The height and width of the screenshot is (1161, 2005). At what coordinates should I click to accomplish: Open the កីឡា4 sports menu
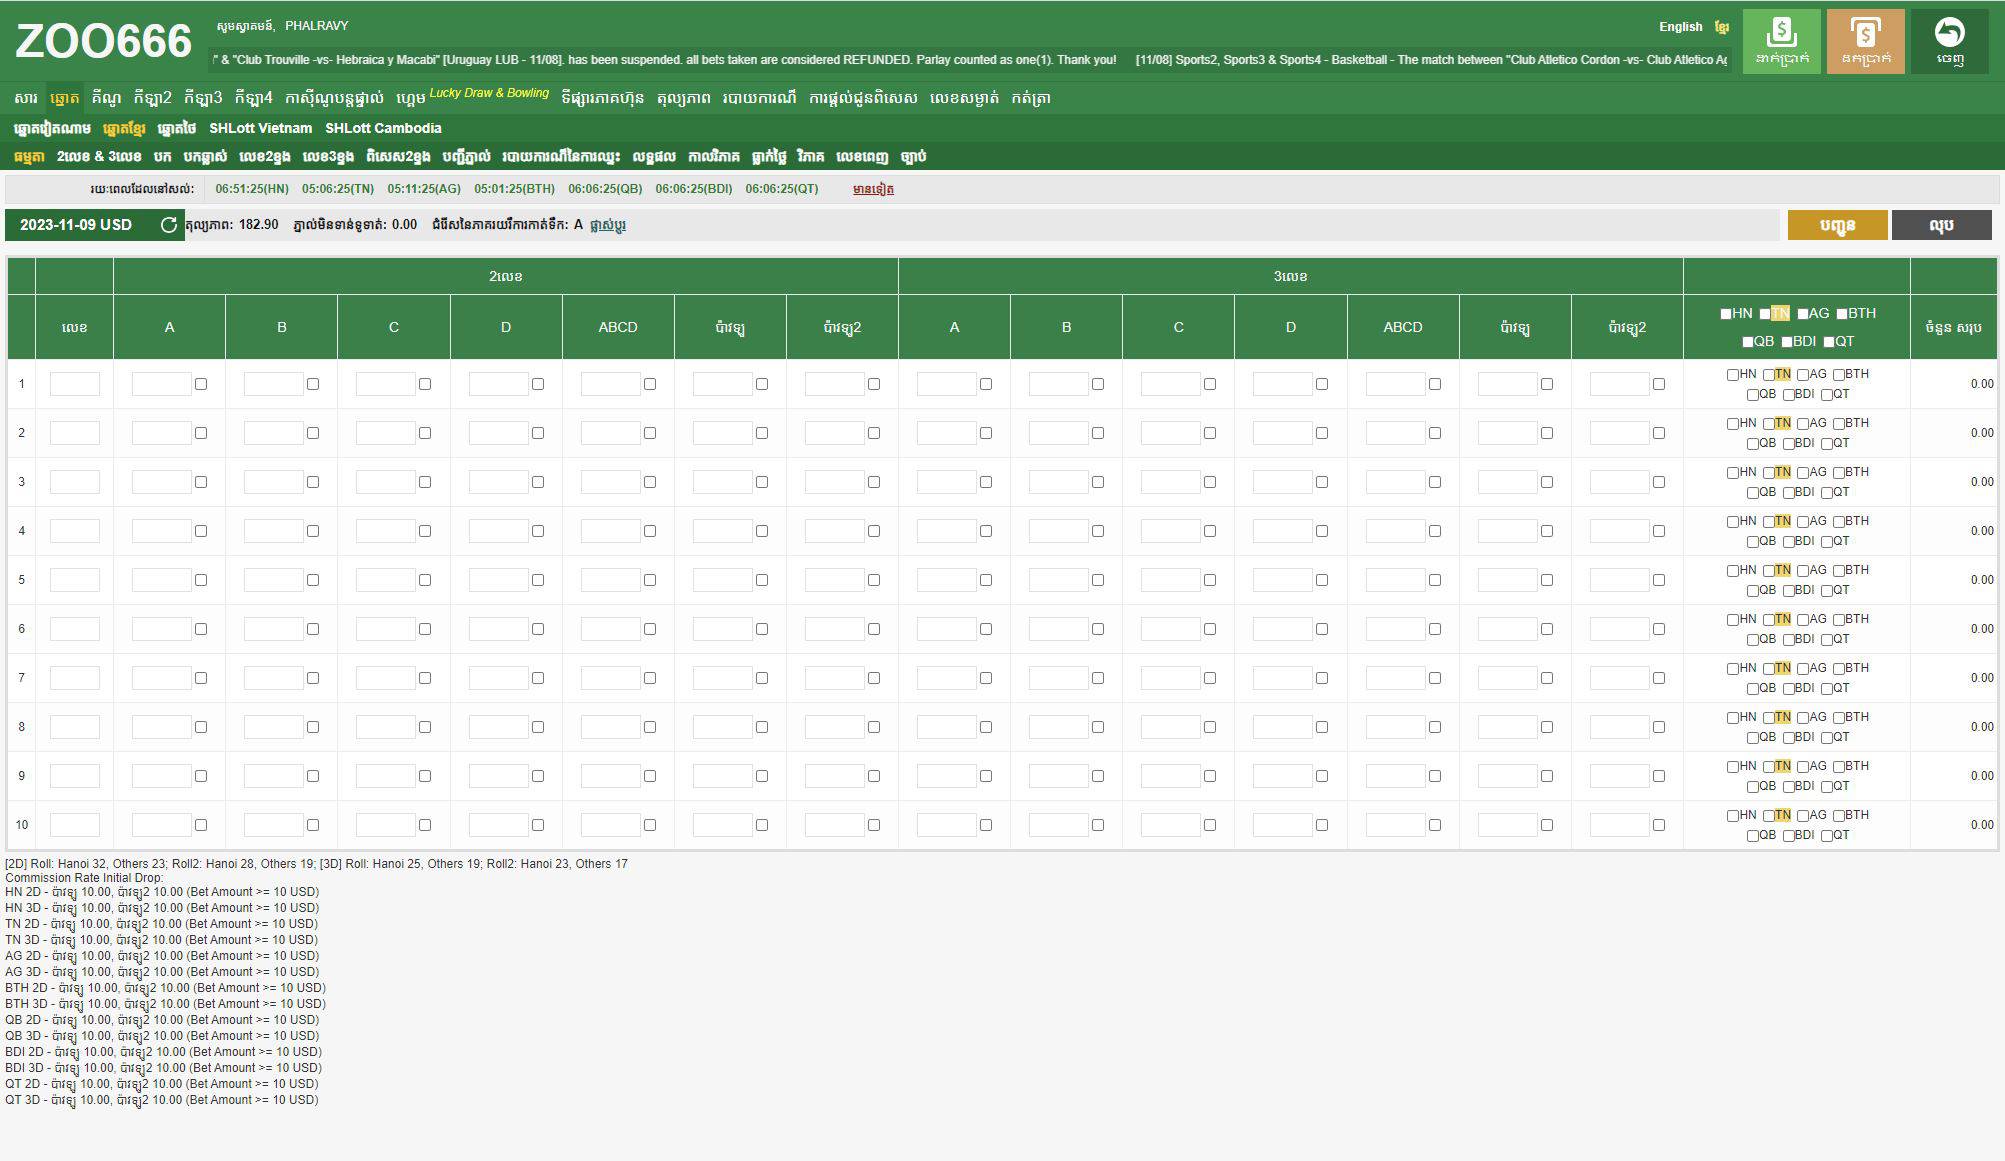[253, 98]
